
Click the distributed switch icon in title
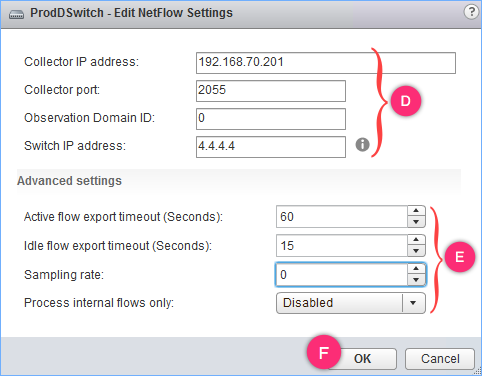[x=16, y=14]
